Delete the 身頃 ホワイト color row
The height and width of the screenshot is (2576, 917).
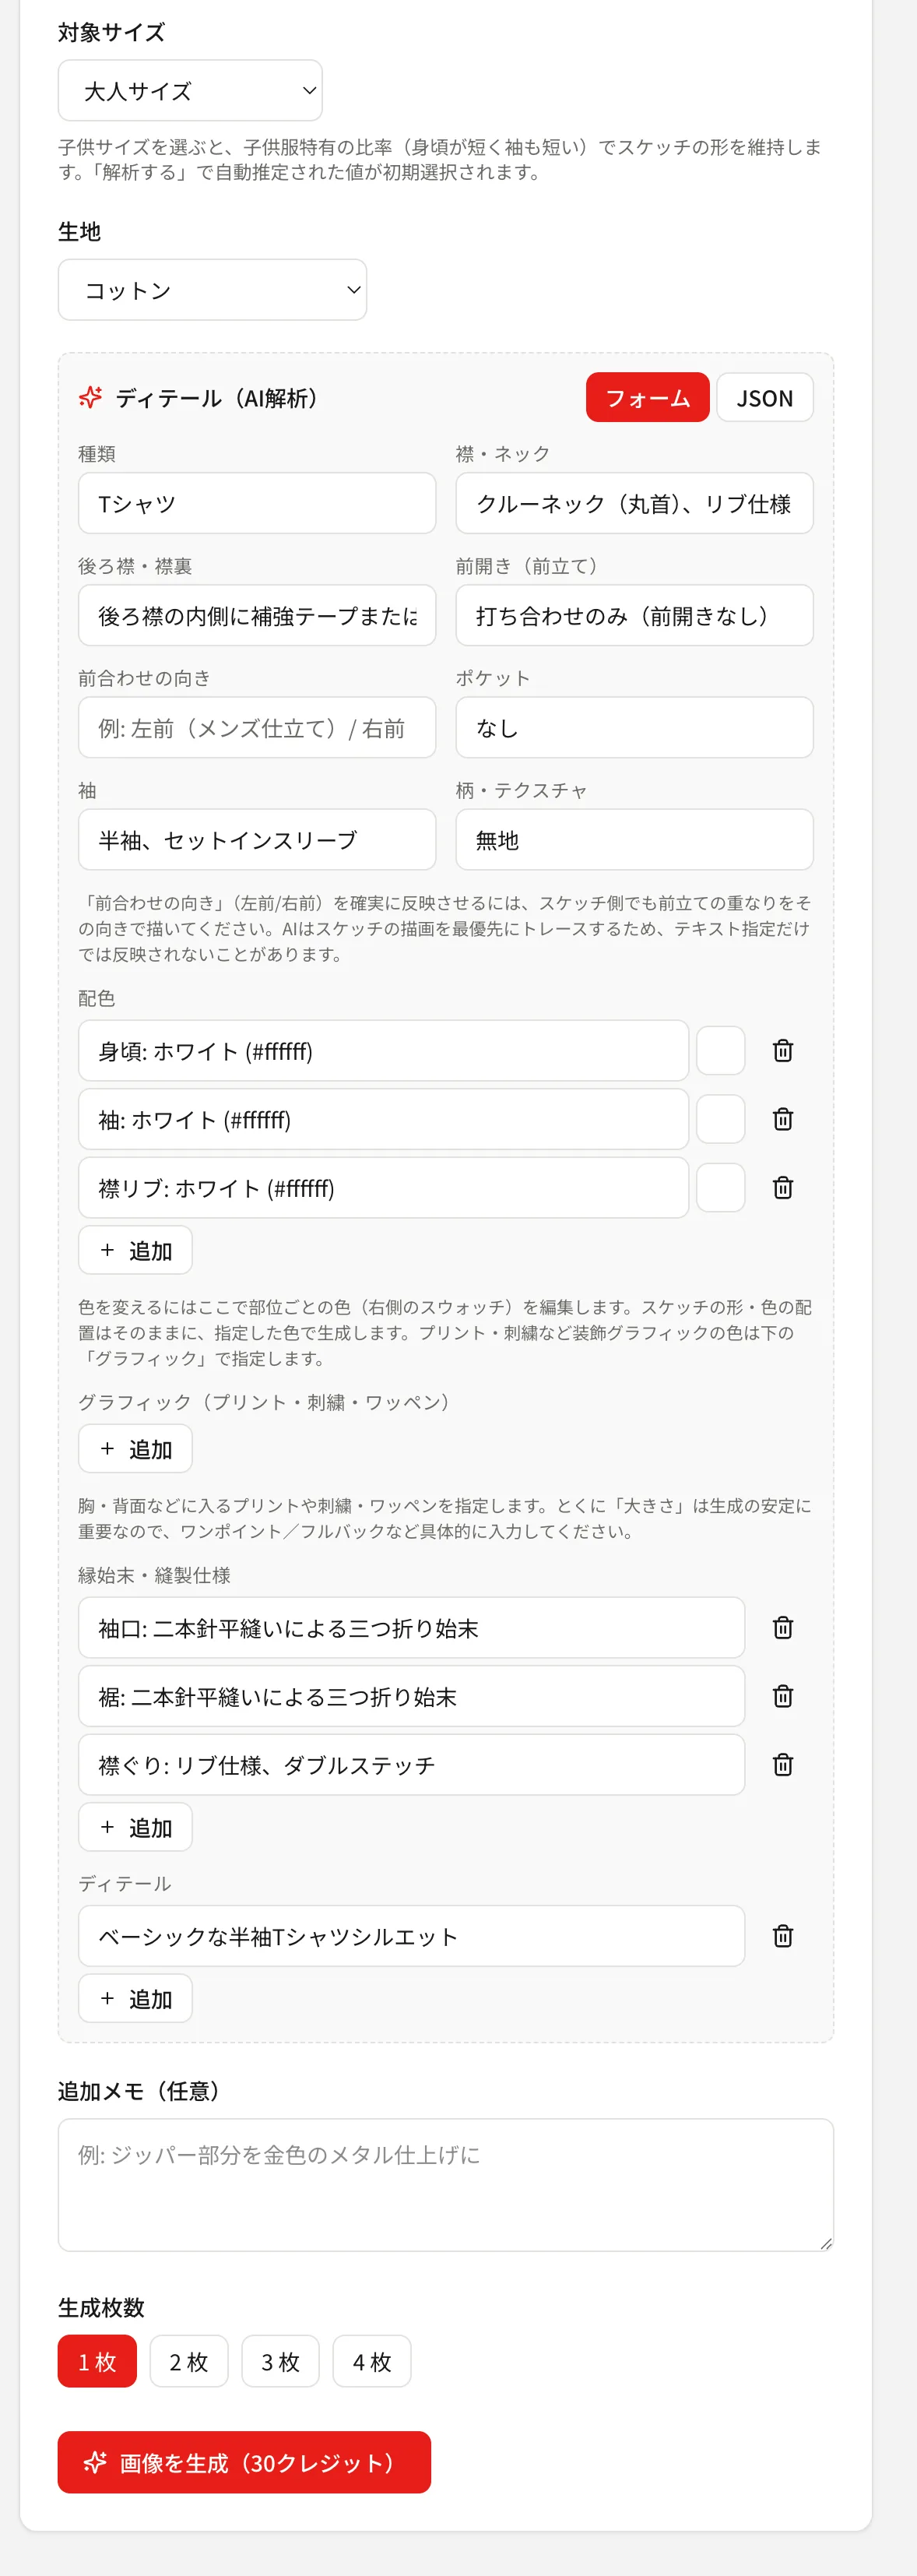point(783,1050)
